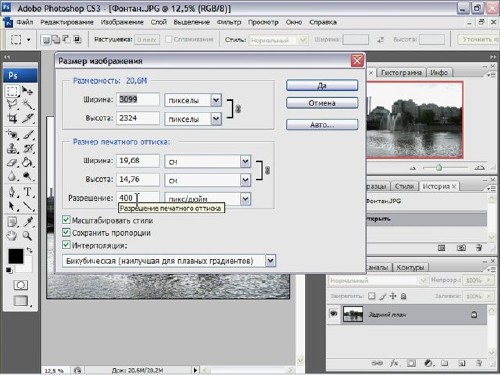
Task: Click the new snapshot camera icon in History
Action: point(461,248)
